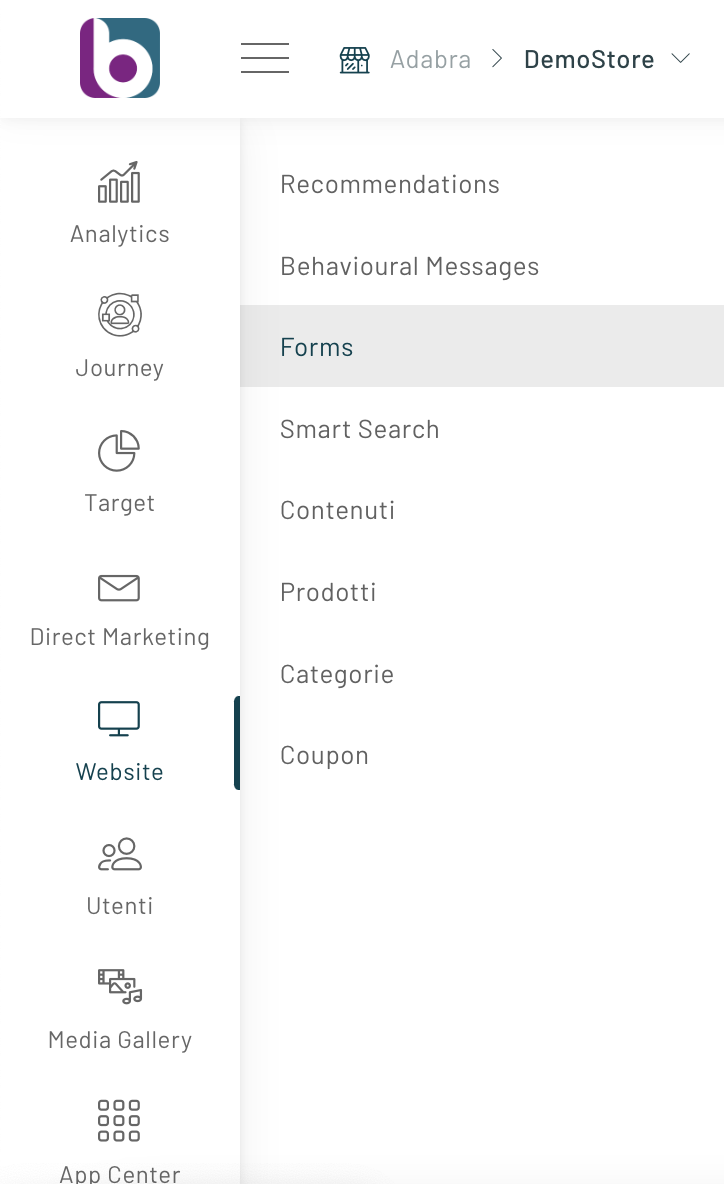724x1184 pixels.
Task: Open Smart Search page
Action: (359, 430)
